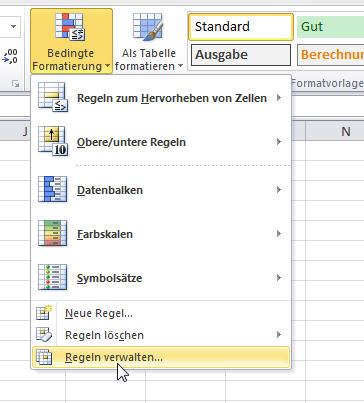Apply the Standard cell style

241,27
